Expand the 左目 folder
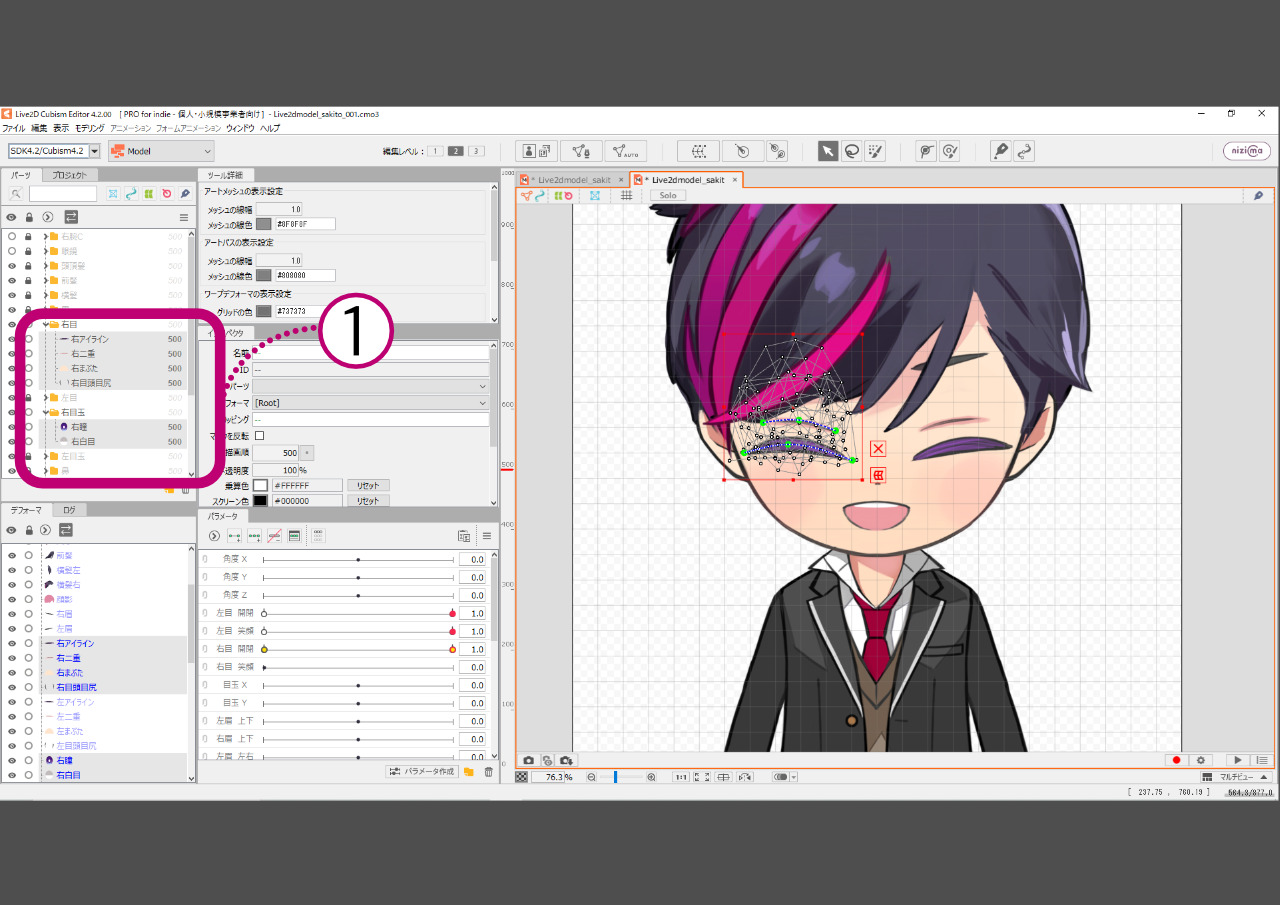Viewport: 1280px width, 905px height. pos(45,398)
